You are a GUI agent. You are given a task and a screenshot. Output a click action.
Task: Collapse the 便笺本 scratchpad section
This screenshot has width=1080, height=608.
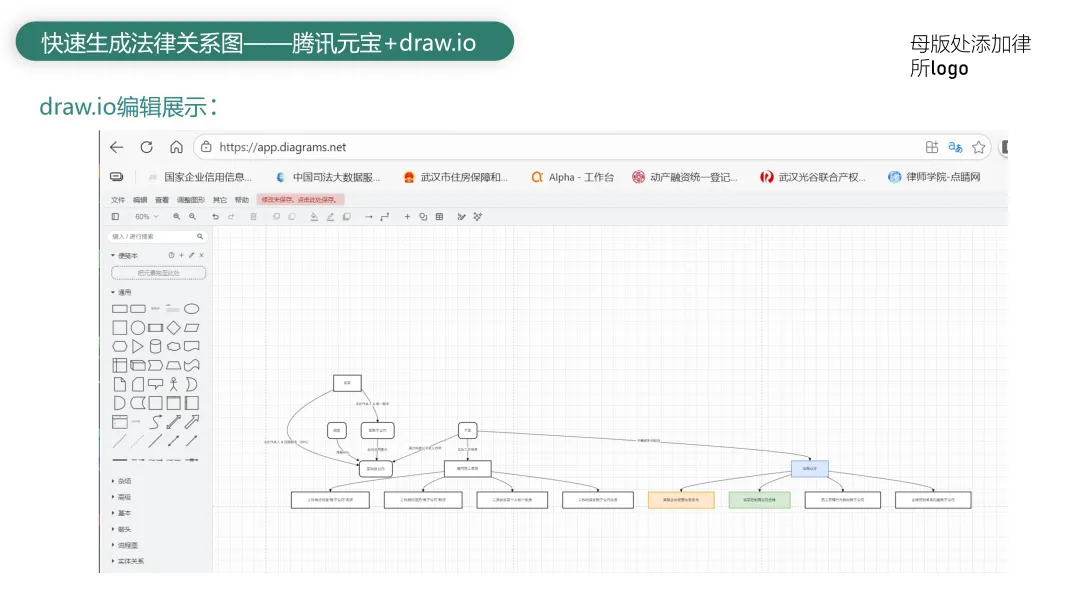coord(124,255)
